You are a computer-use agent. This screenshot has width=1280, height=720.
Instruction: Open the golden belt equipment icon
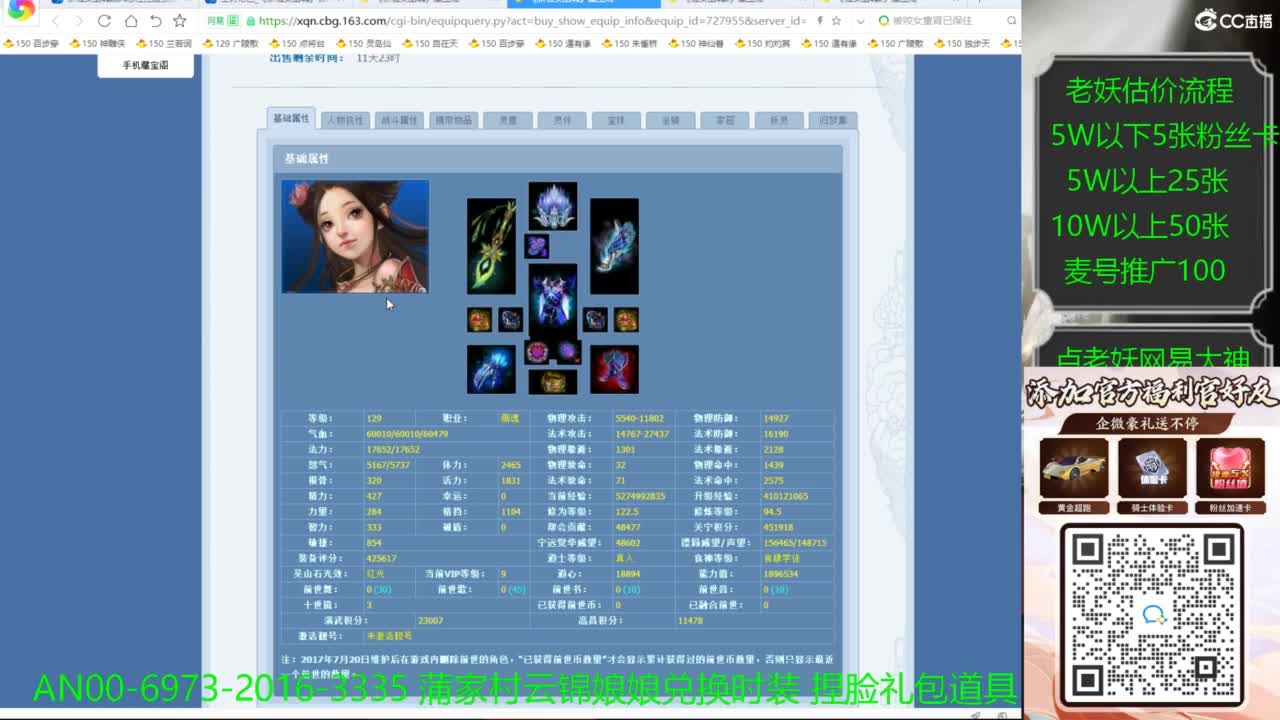[x=553, y=382]
